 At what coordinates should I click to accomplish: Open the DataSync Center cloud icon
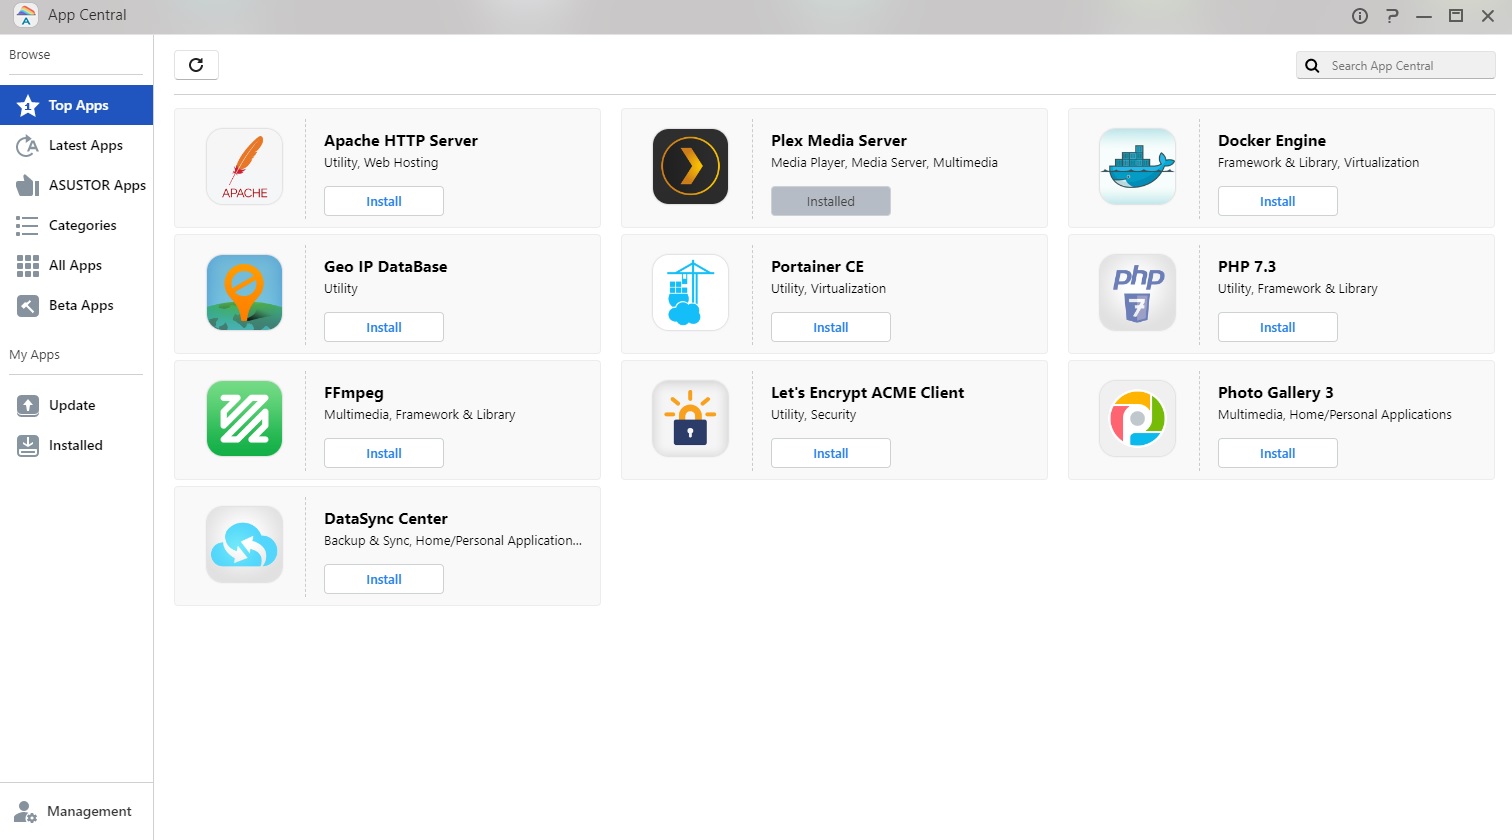click(x=244, y=544)
